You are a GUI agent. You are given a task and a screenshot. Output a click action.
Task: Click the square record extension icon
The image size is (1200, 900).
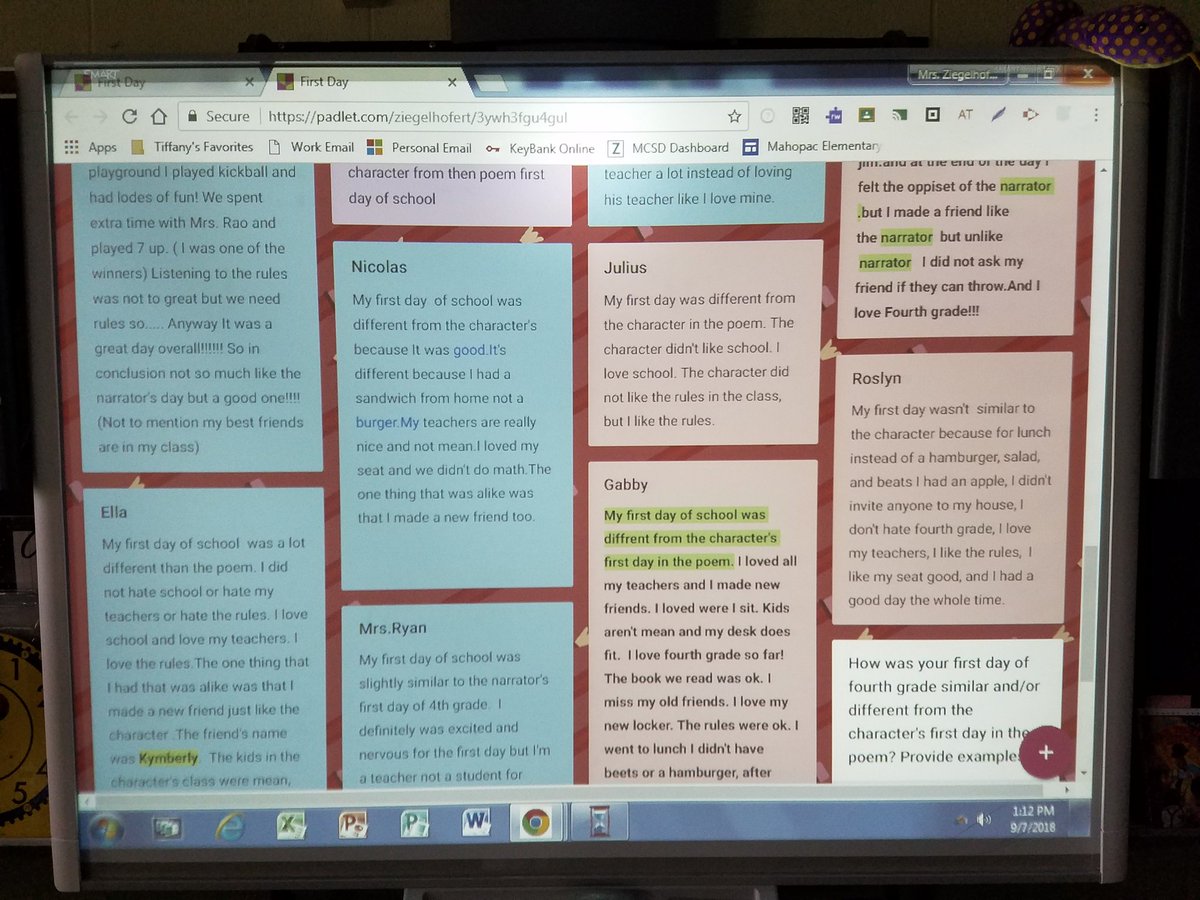[x=932, y=115]
